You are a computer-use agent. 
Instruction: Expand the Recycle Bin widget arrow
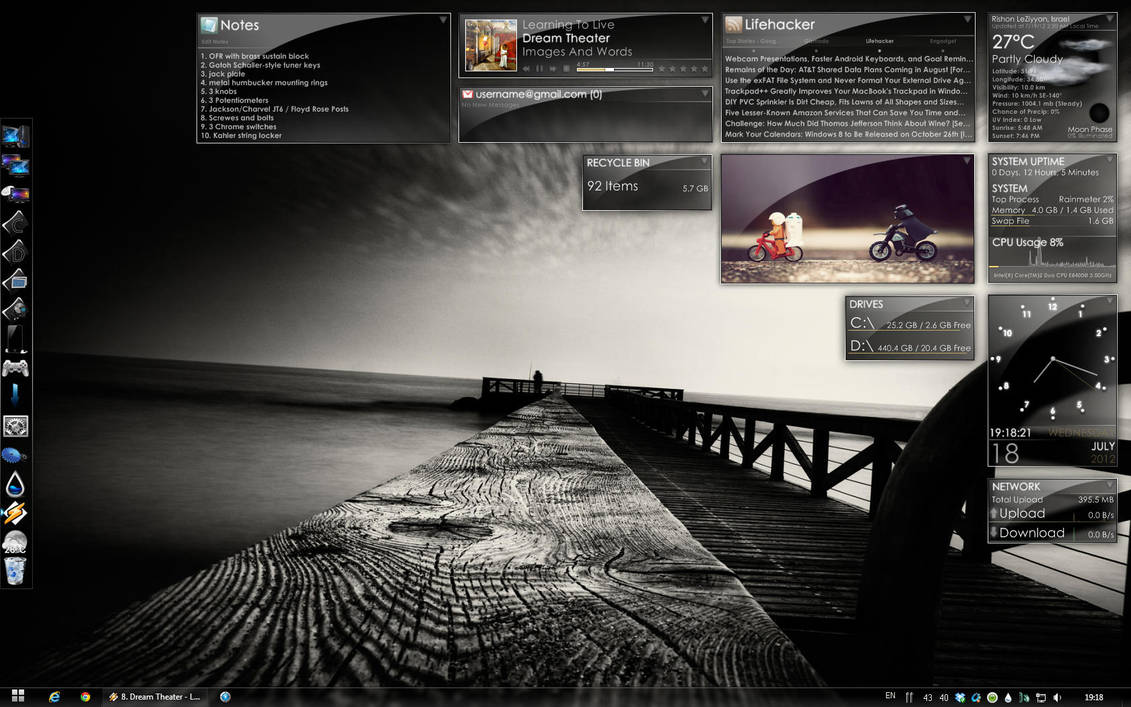(x=705, y=161)
